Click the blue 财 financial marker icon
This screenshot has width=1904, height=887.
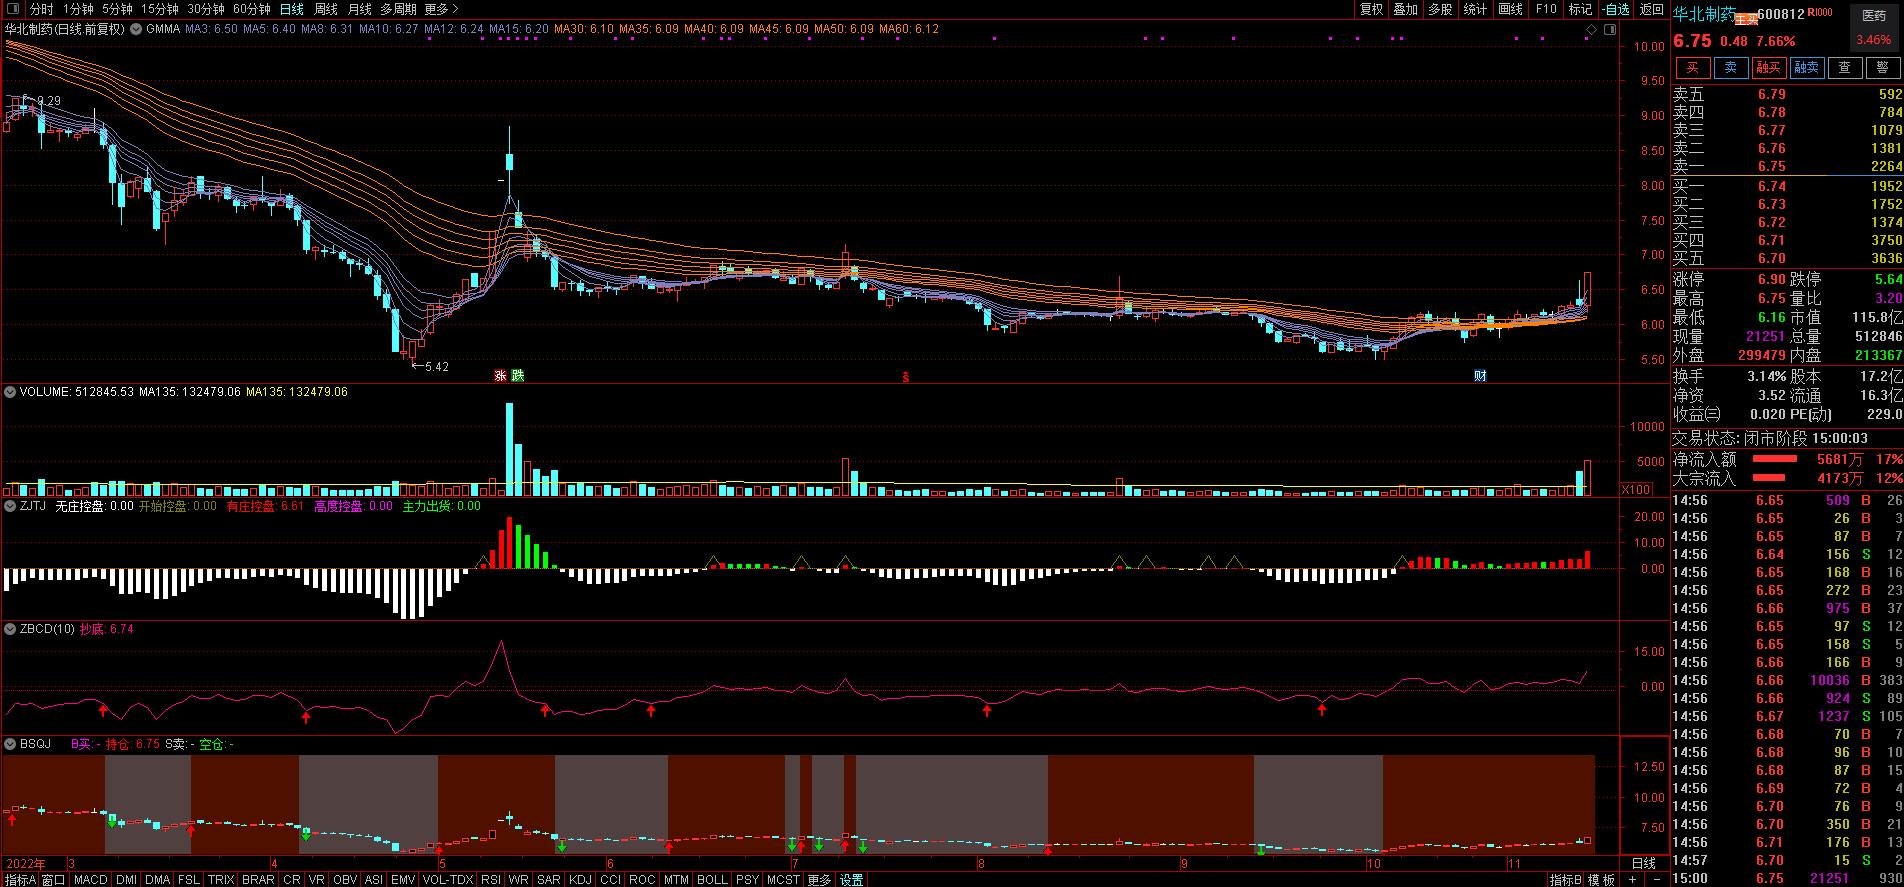click(1480, 376)
